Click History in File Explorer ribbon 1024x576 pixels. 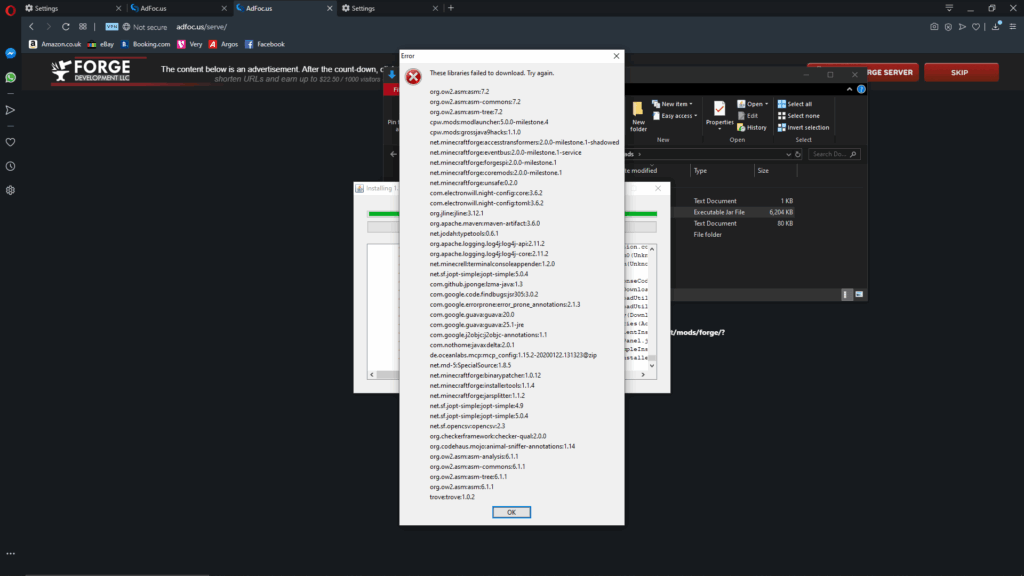[752, 127]
